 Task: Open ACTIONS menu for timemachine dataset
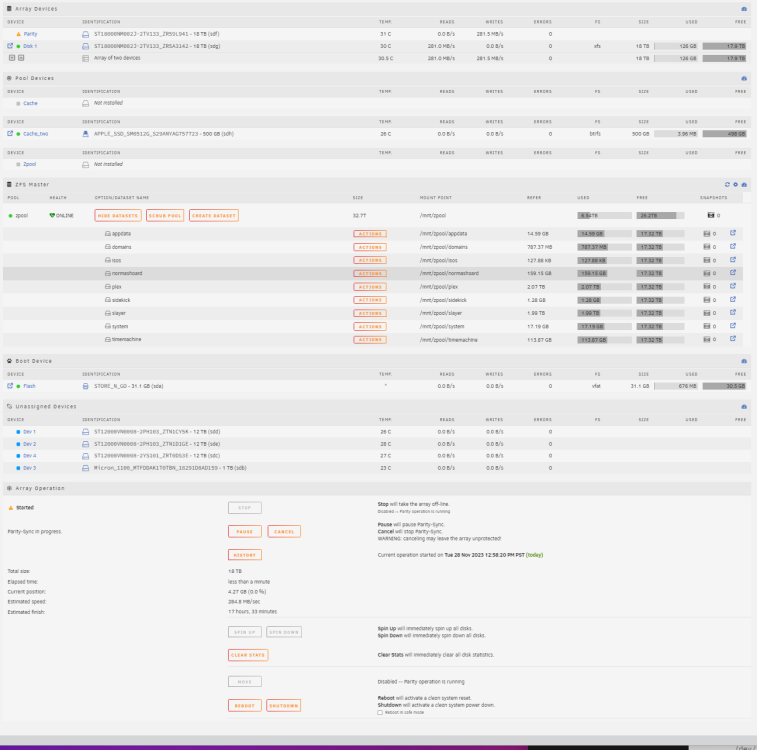point(370,340)
